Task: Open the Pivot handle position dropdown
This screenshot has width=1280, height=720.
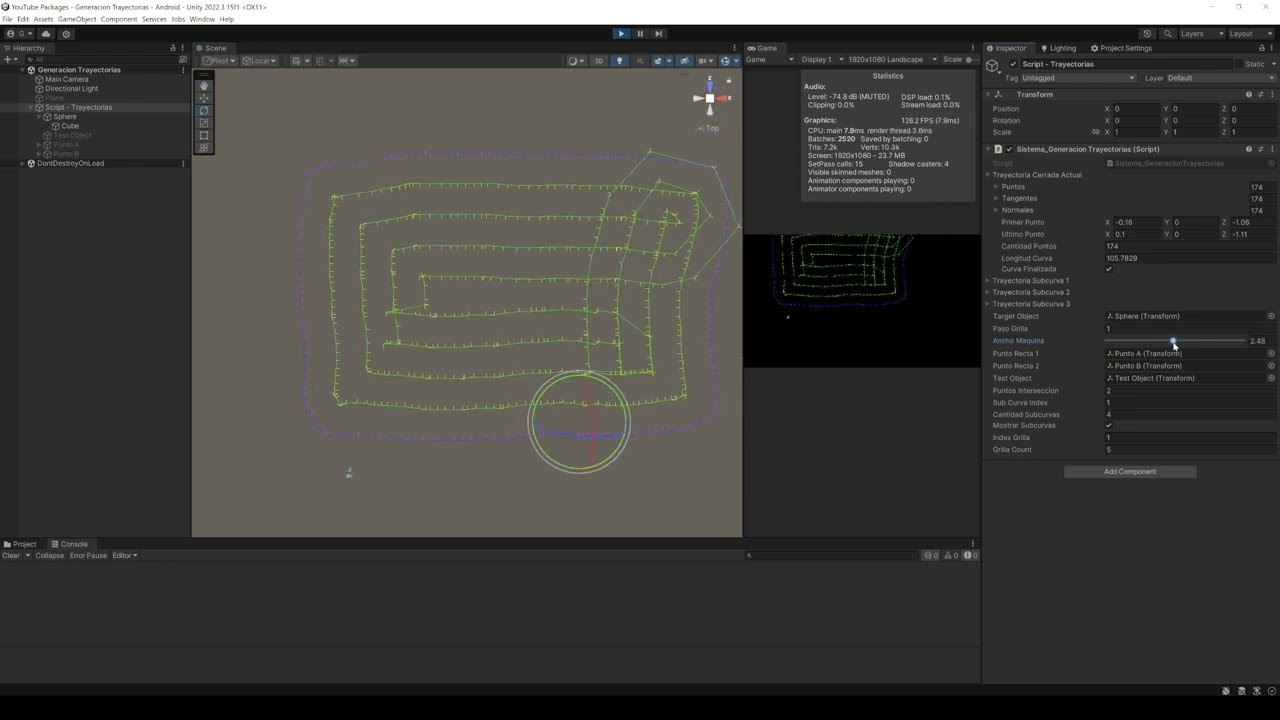Action: (x=218, y=60)
